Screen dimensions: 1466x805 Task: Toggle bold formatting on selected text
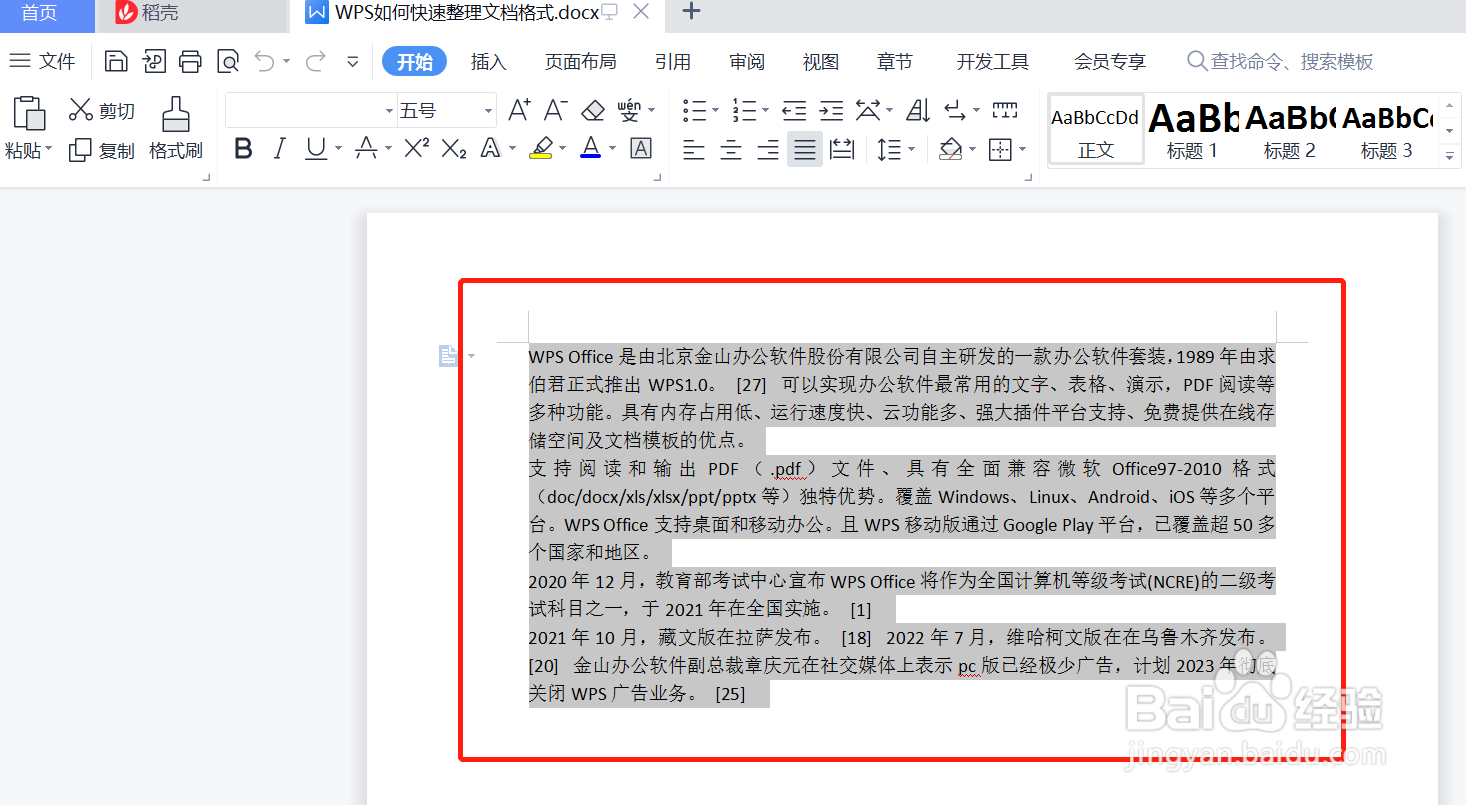243,147
